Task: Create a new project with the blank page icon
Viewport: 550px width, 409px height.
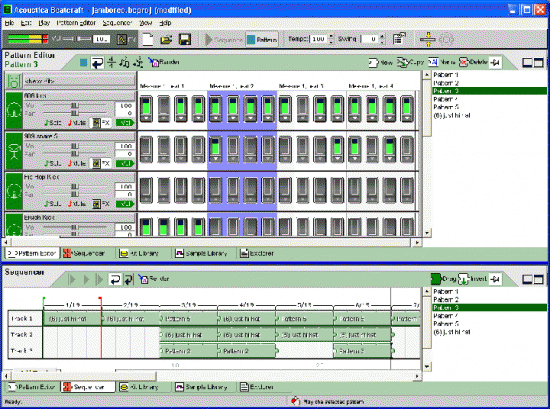Action: click(148, 39)
